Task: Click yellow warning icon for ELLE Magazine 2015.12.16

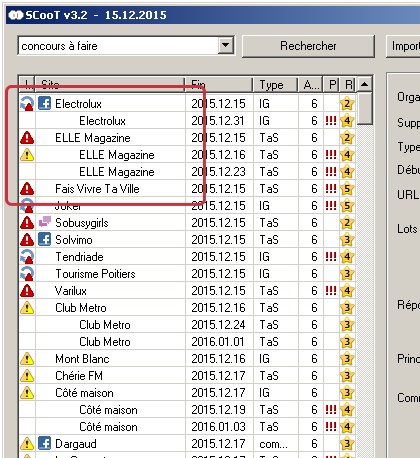Action: click(27, 155)
